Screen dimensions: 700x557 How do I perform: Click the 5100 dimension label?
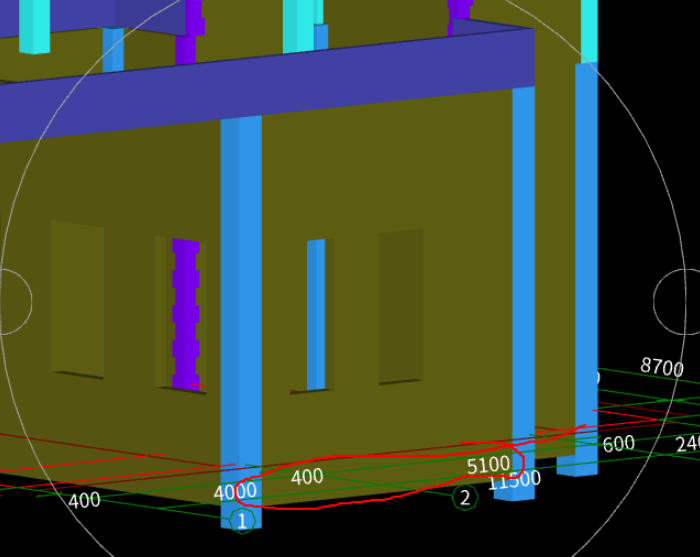(x=488, y=465)
